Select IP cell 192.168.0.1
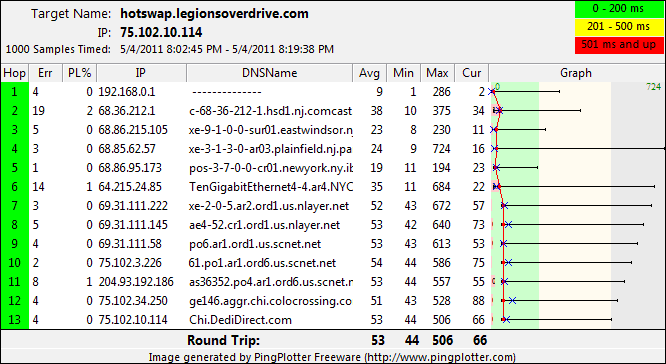 127,92
